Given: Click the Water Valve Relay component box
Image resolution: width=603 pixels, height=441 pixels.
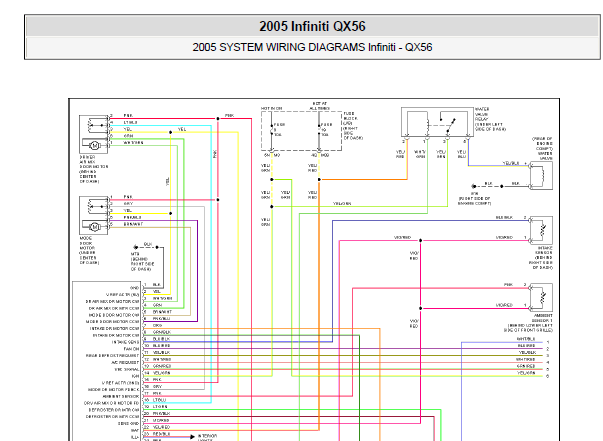Looking at the screenshot, I should tap(437, 122).
